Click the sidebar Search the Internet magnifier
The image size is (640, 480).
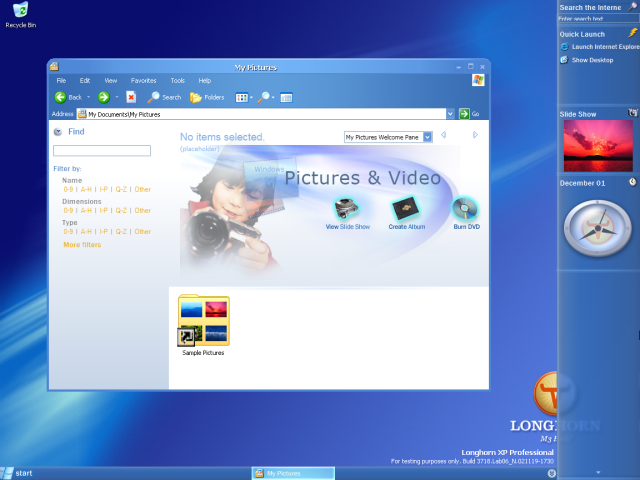[x=633, y=7]
